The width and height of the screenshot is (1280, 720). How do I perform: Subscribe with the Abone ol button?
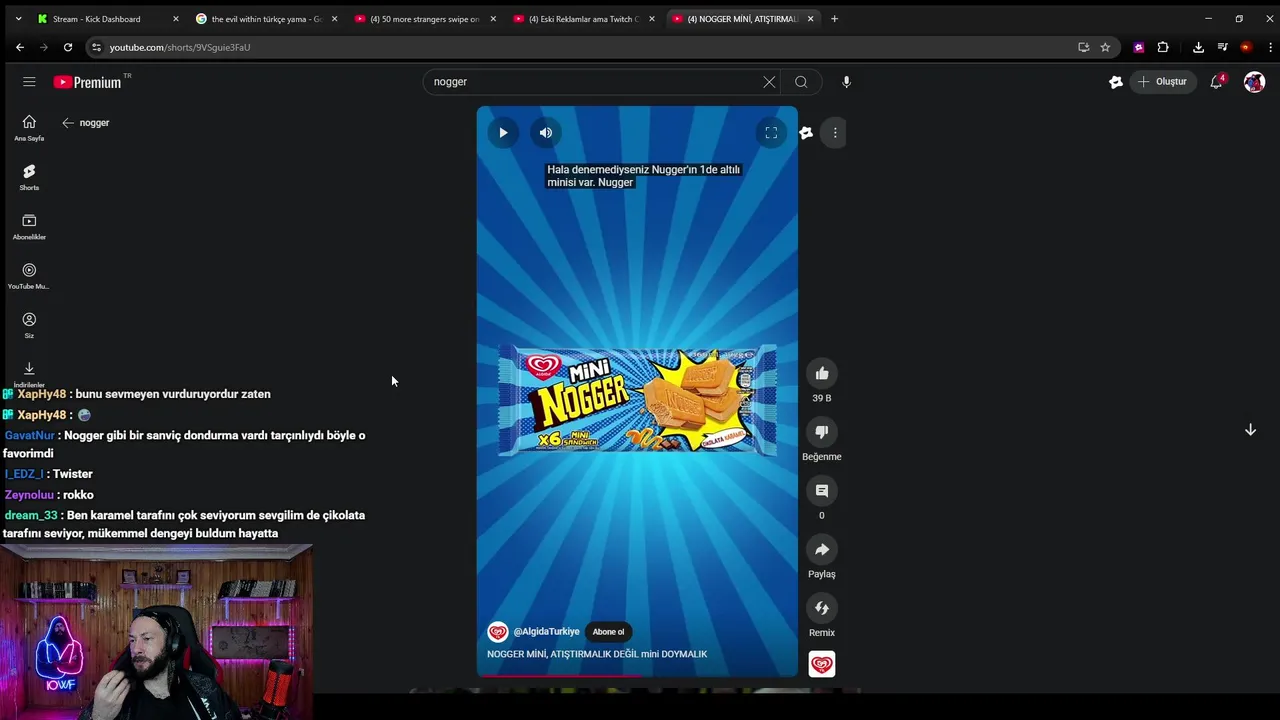(x=608, y=632)
